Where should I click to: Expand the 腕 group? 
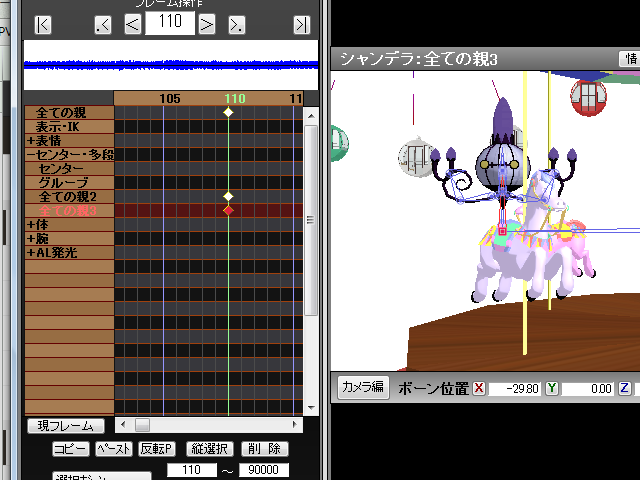(31, 238)
